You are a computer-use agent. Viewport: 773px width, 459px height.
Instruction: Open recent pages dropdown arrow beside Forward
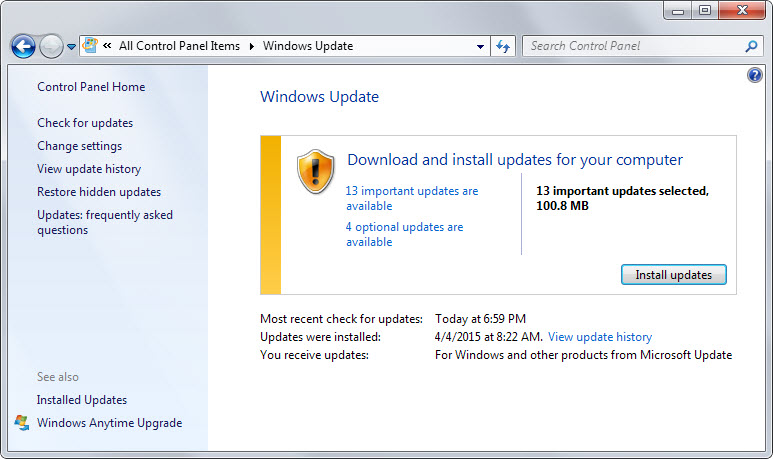coord(71,47)
